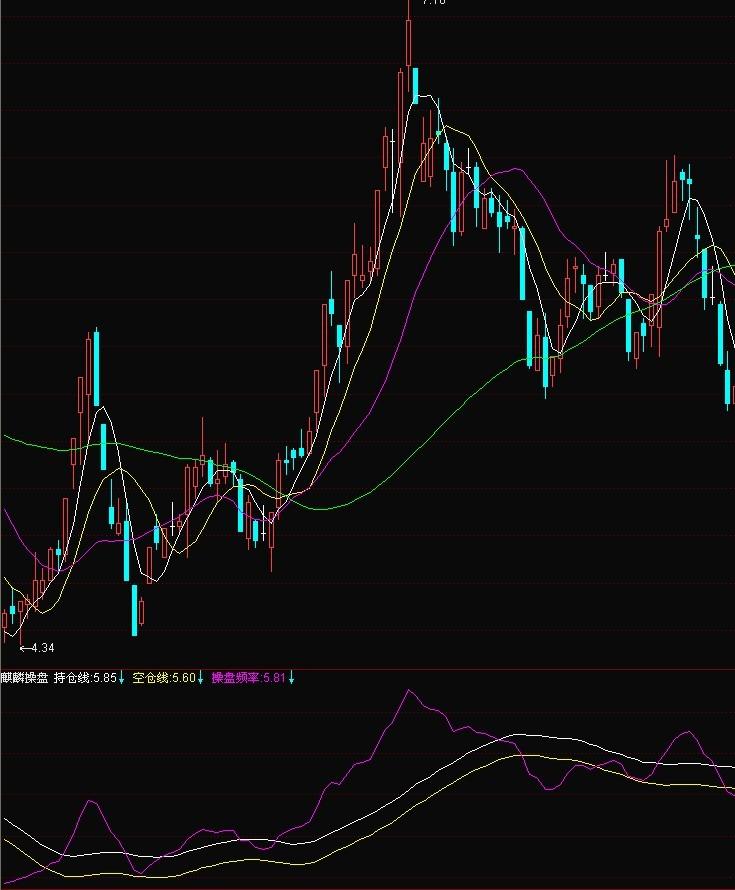
Task: Click the down arrow next to 空仓线:5.60
Action: click(200, 678)
